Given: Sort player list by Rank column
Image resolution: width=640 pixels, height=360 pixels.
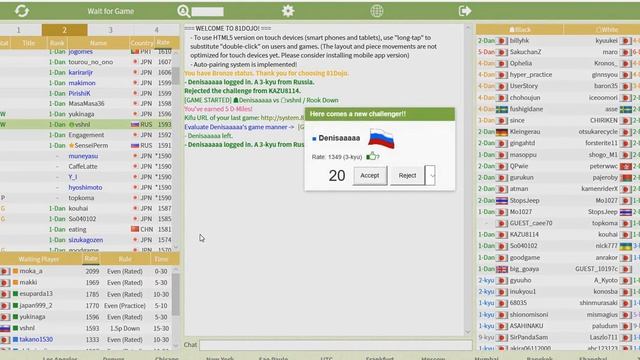Looking at the screenshot, I should 57,43.
